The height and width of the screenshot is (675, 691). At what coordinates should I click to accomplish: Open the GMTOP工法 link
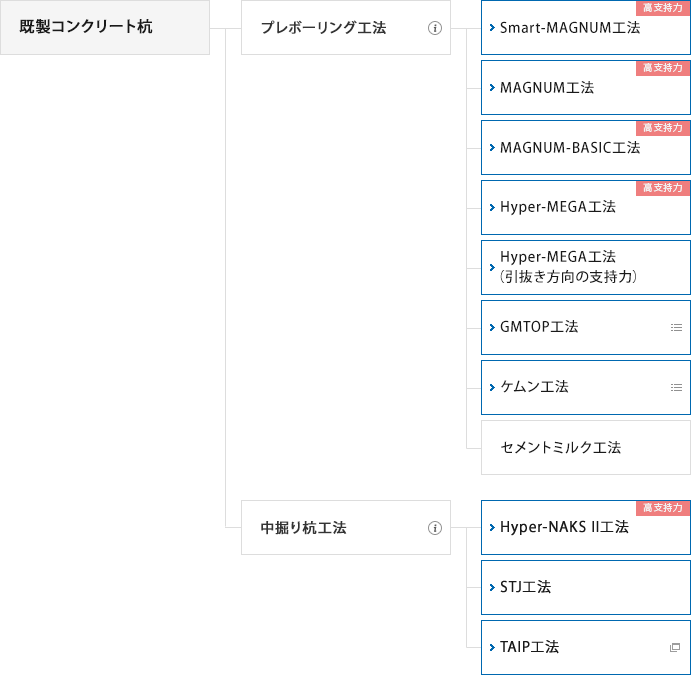pos(586,327)
